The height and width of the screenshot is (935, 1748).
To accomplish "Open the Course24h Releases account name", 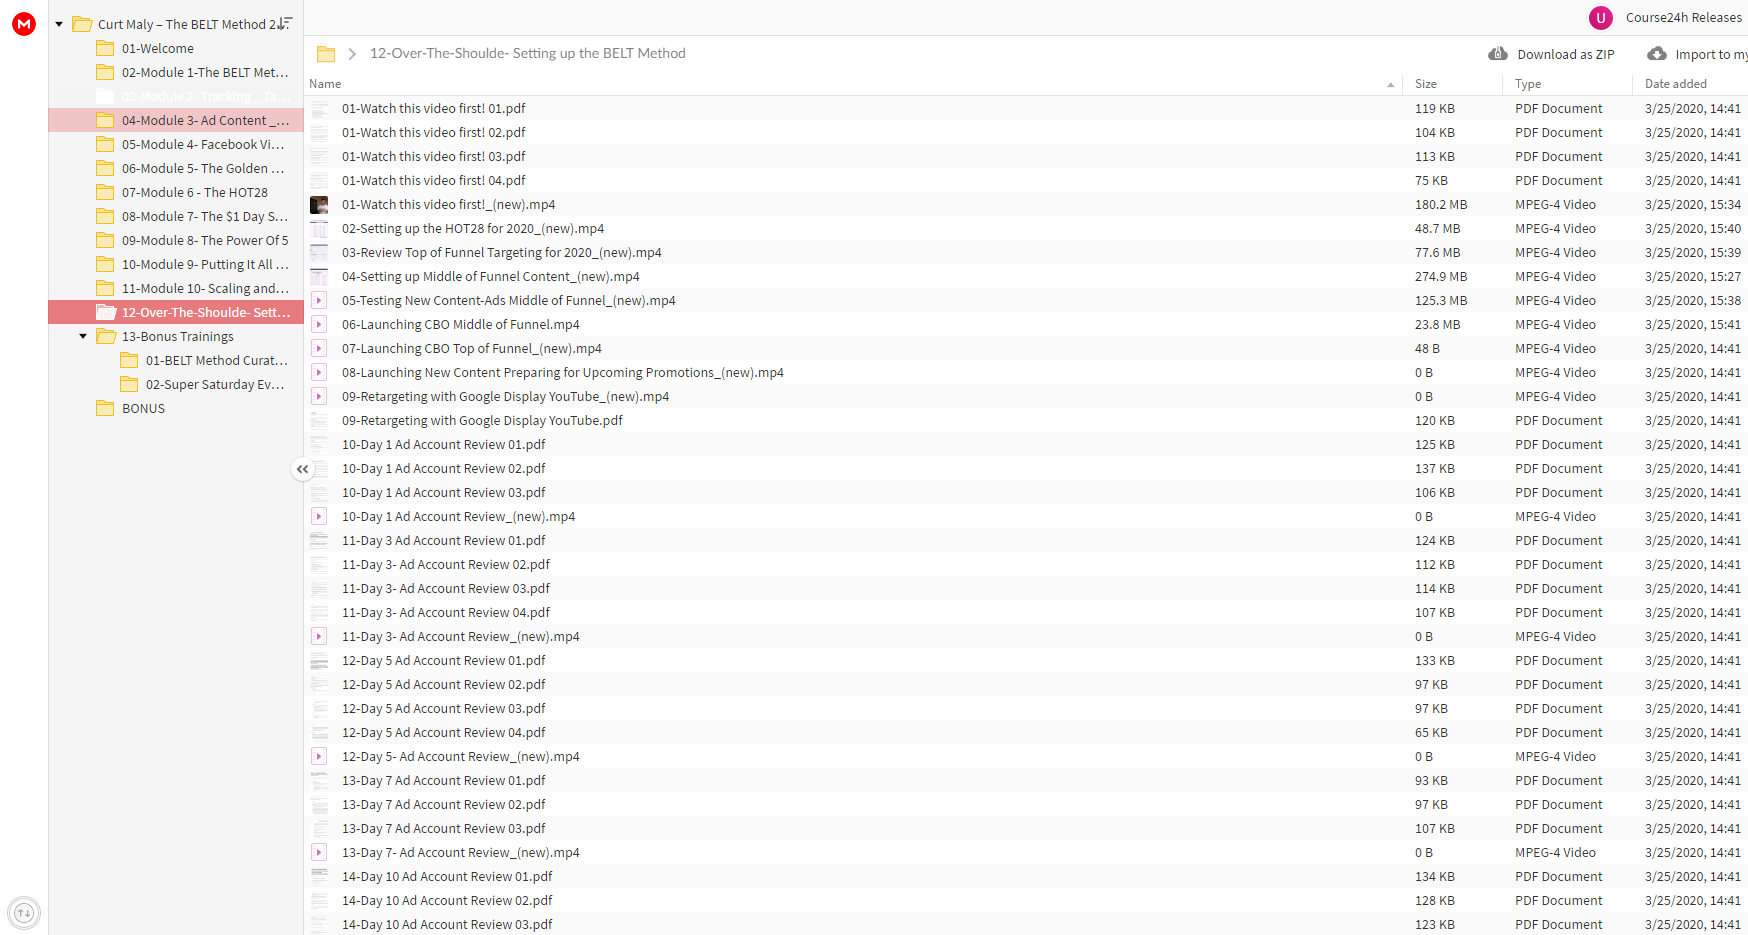I will tap(1683, 18).
